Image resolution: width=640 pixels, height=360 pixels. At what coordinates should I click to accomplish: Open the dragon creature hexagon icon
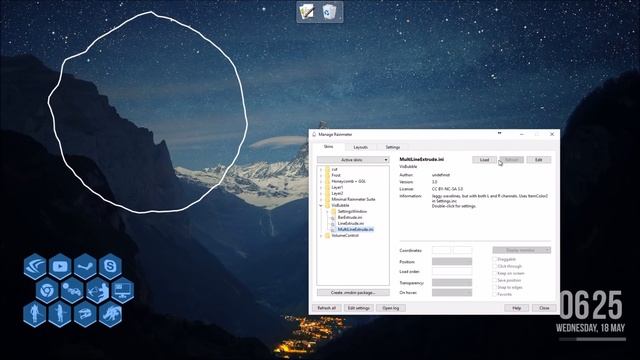click(110, 314)
